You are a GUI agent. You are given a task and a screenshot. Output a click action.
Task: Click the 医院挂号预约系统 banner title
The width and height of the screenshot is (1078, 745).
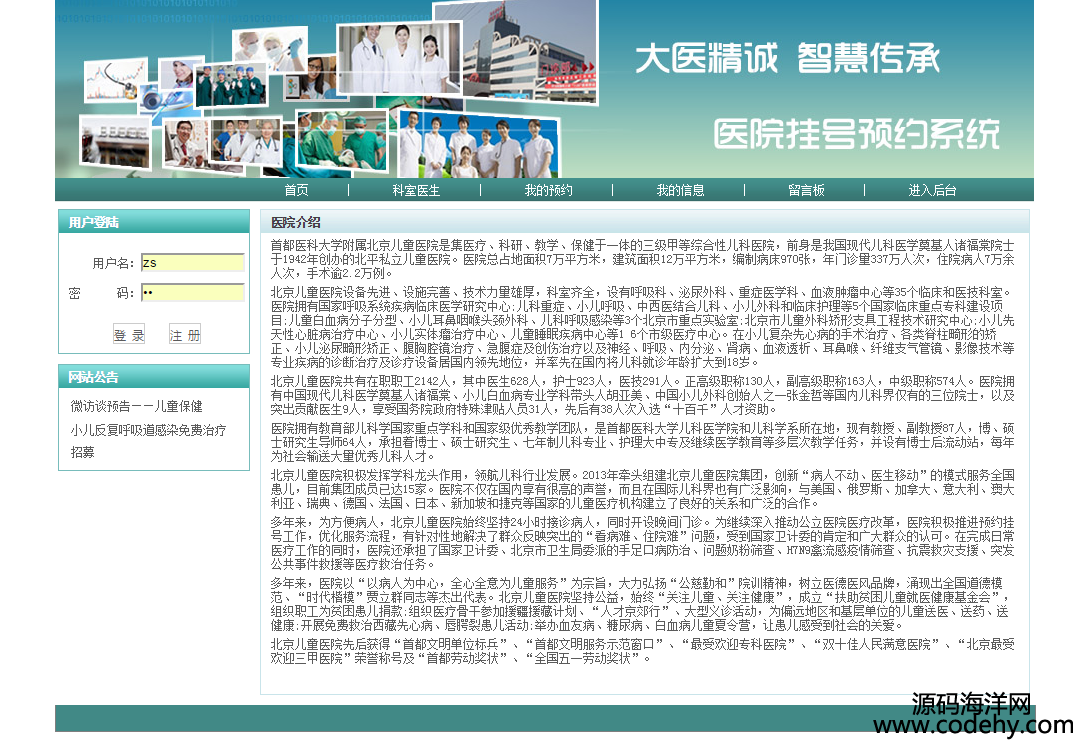(x=856, y=133)
